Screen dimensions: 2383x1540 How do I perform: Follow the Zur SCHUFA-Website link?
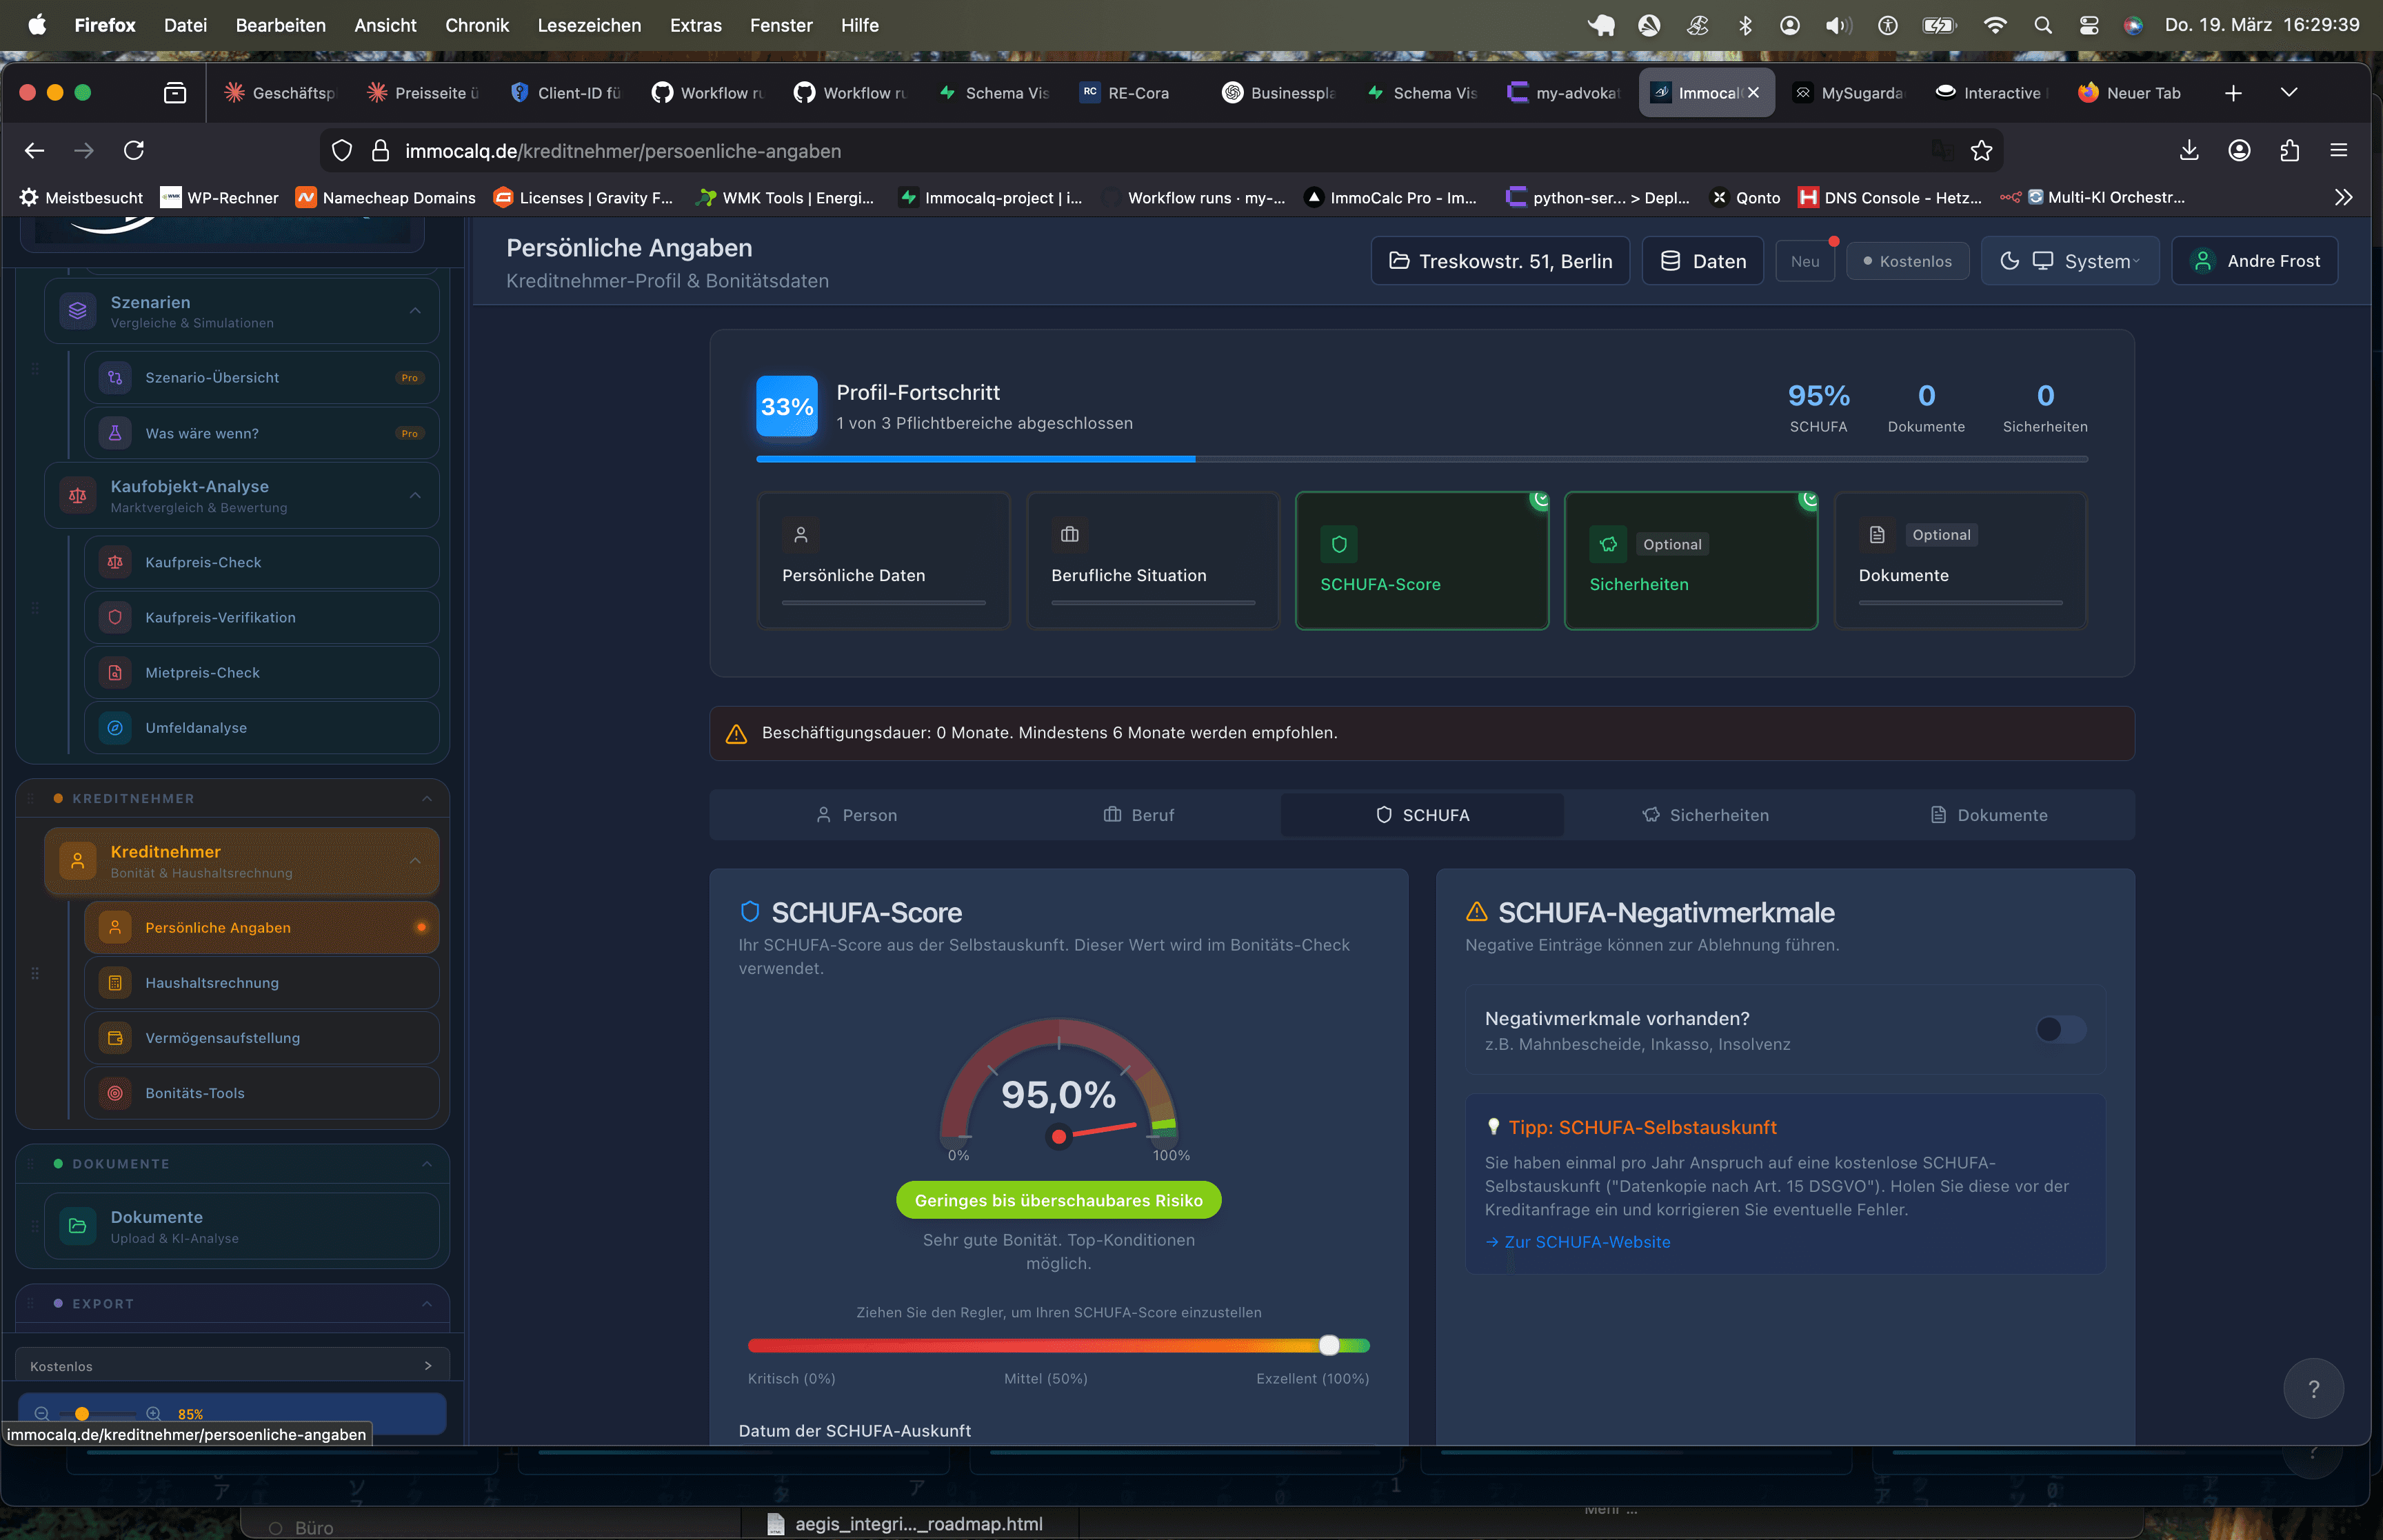(1578, 1241)
